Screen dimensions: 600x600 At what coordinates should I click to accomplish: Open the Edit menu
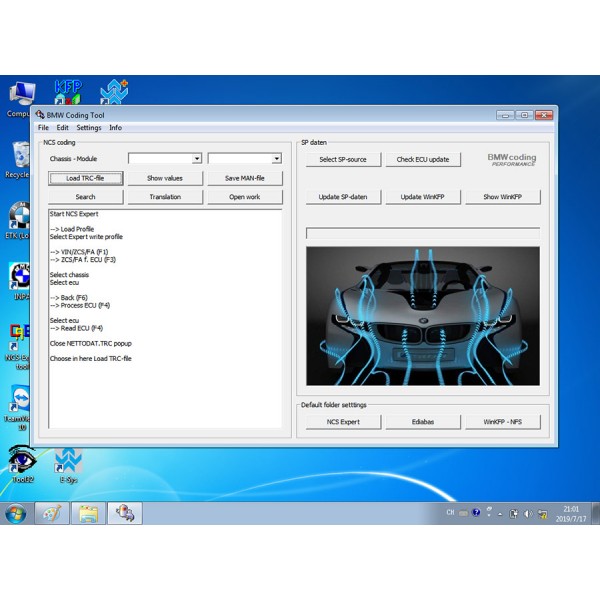[62, 128]
